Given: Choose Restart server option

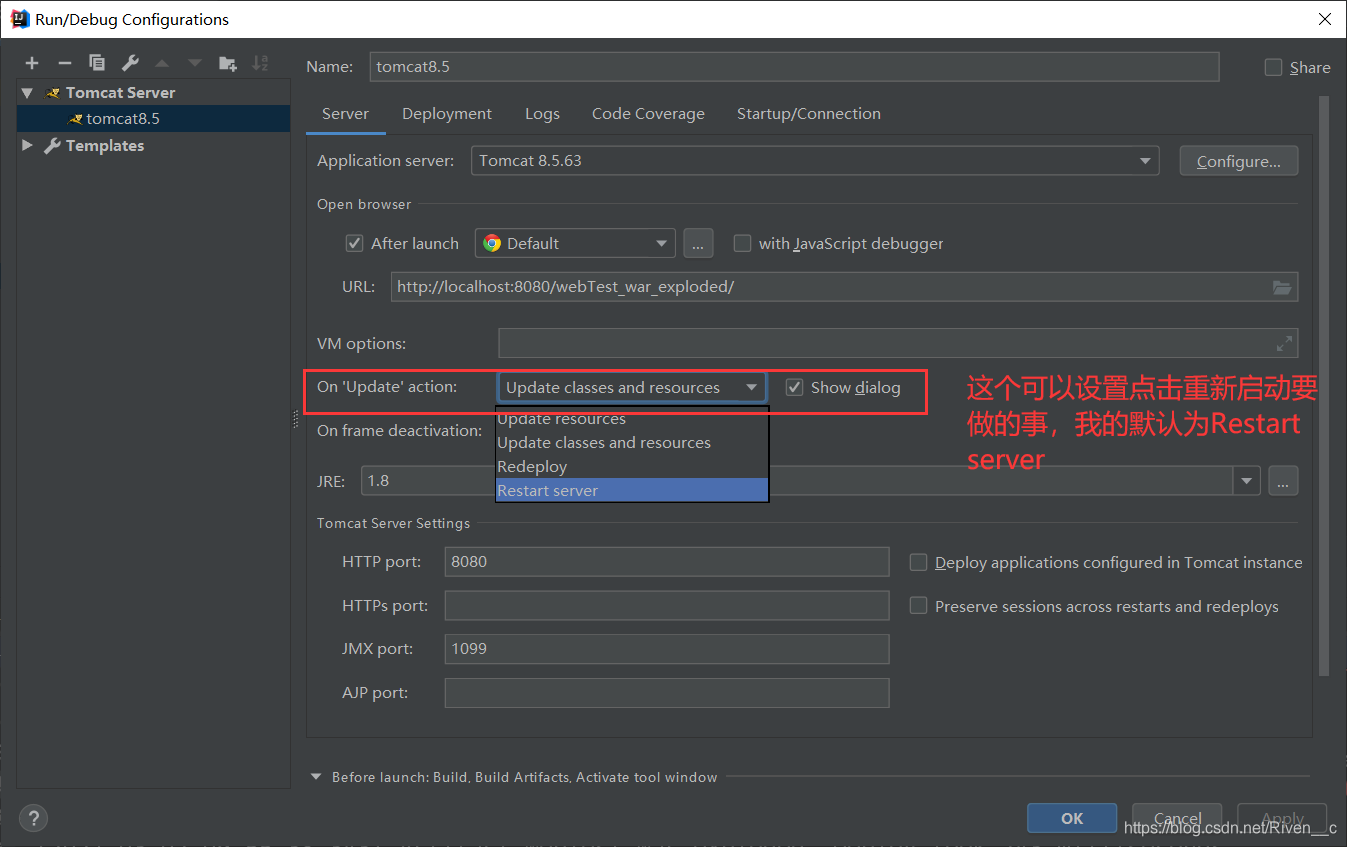Looking at the screenshot, I should coord(632,490).
